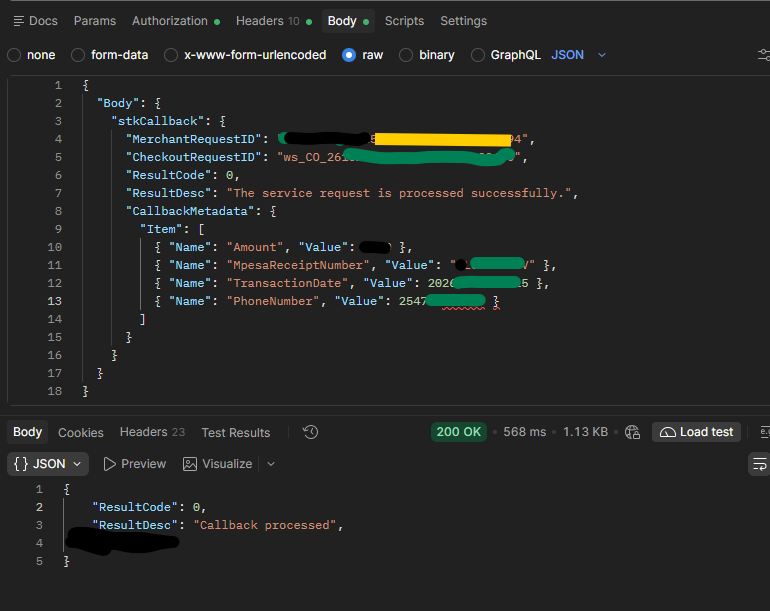The image size is (770, 611).
Task: Open the Test Results tab
Action: (x=236, y=433)
